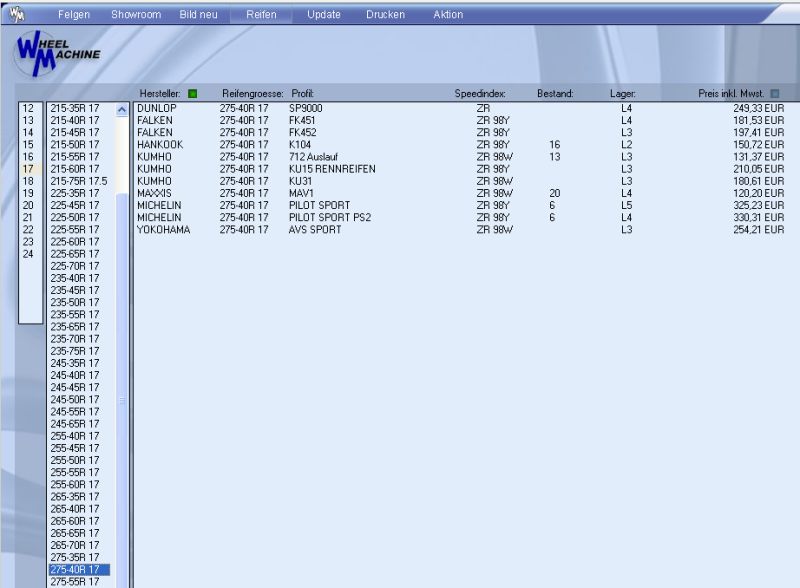Viewport: 800px width, 588px height.
Task: Select the MAXXIS MAV1 tire row
Action: pyautogui.click(x=461, y=193)
